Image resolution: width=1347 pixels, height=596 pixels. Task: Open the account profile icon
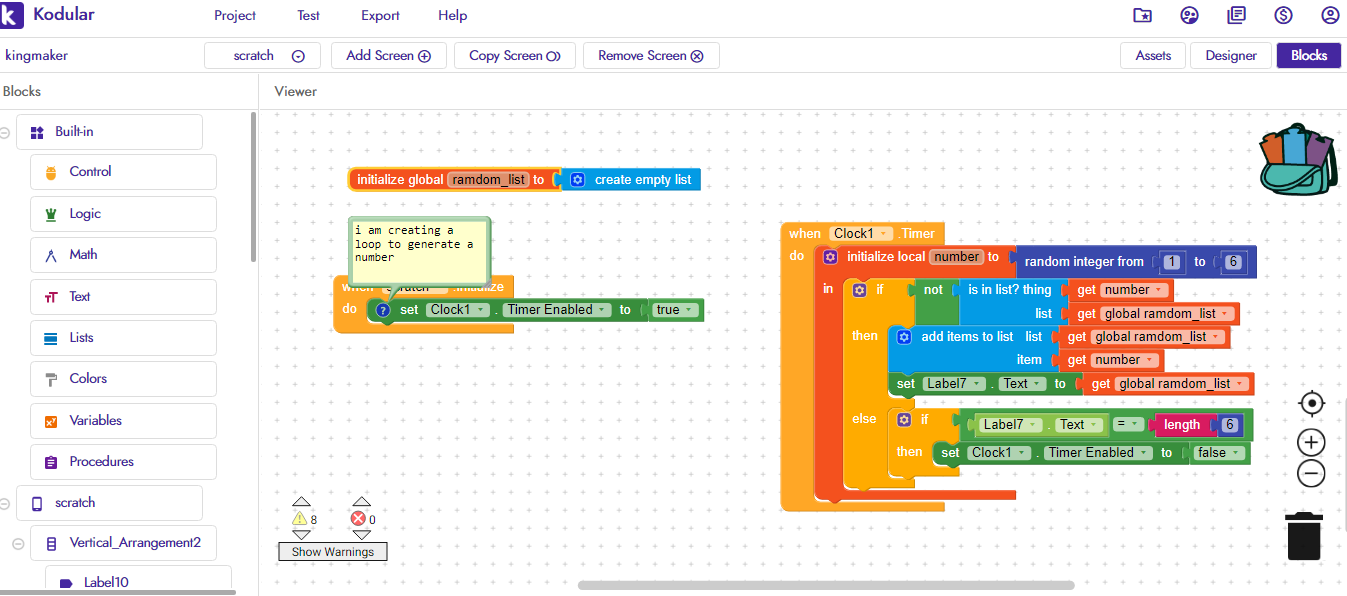click(1329, 15)
